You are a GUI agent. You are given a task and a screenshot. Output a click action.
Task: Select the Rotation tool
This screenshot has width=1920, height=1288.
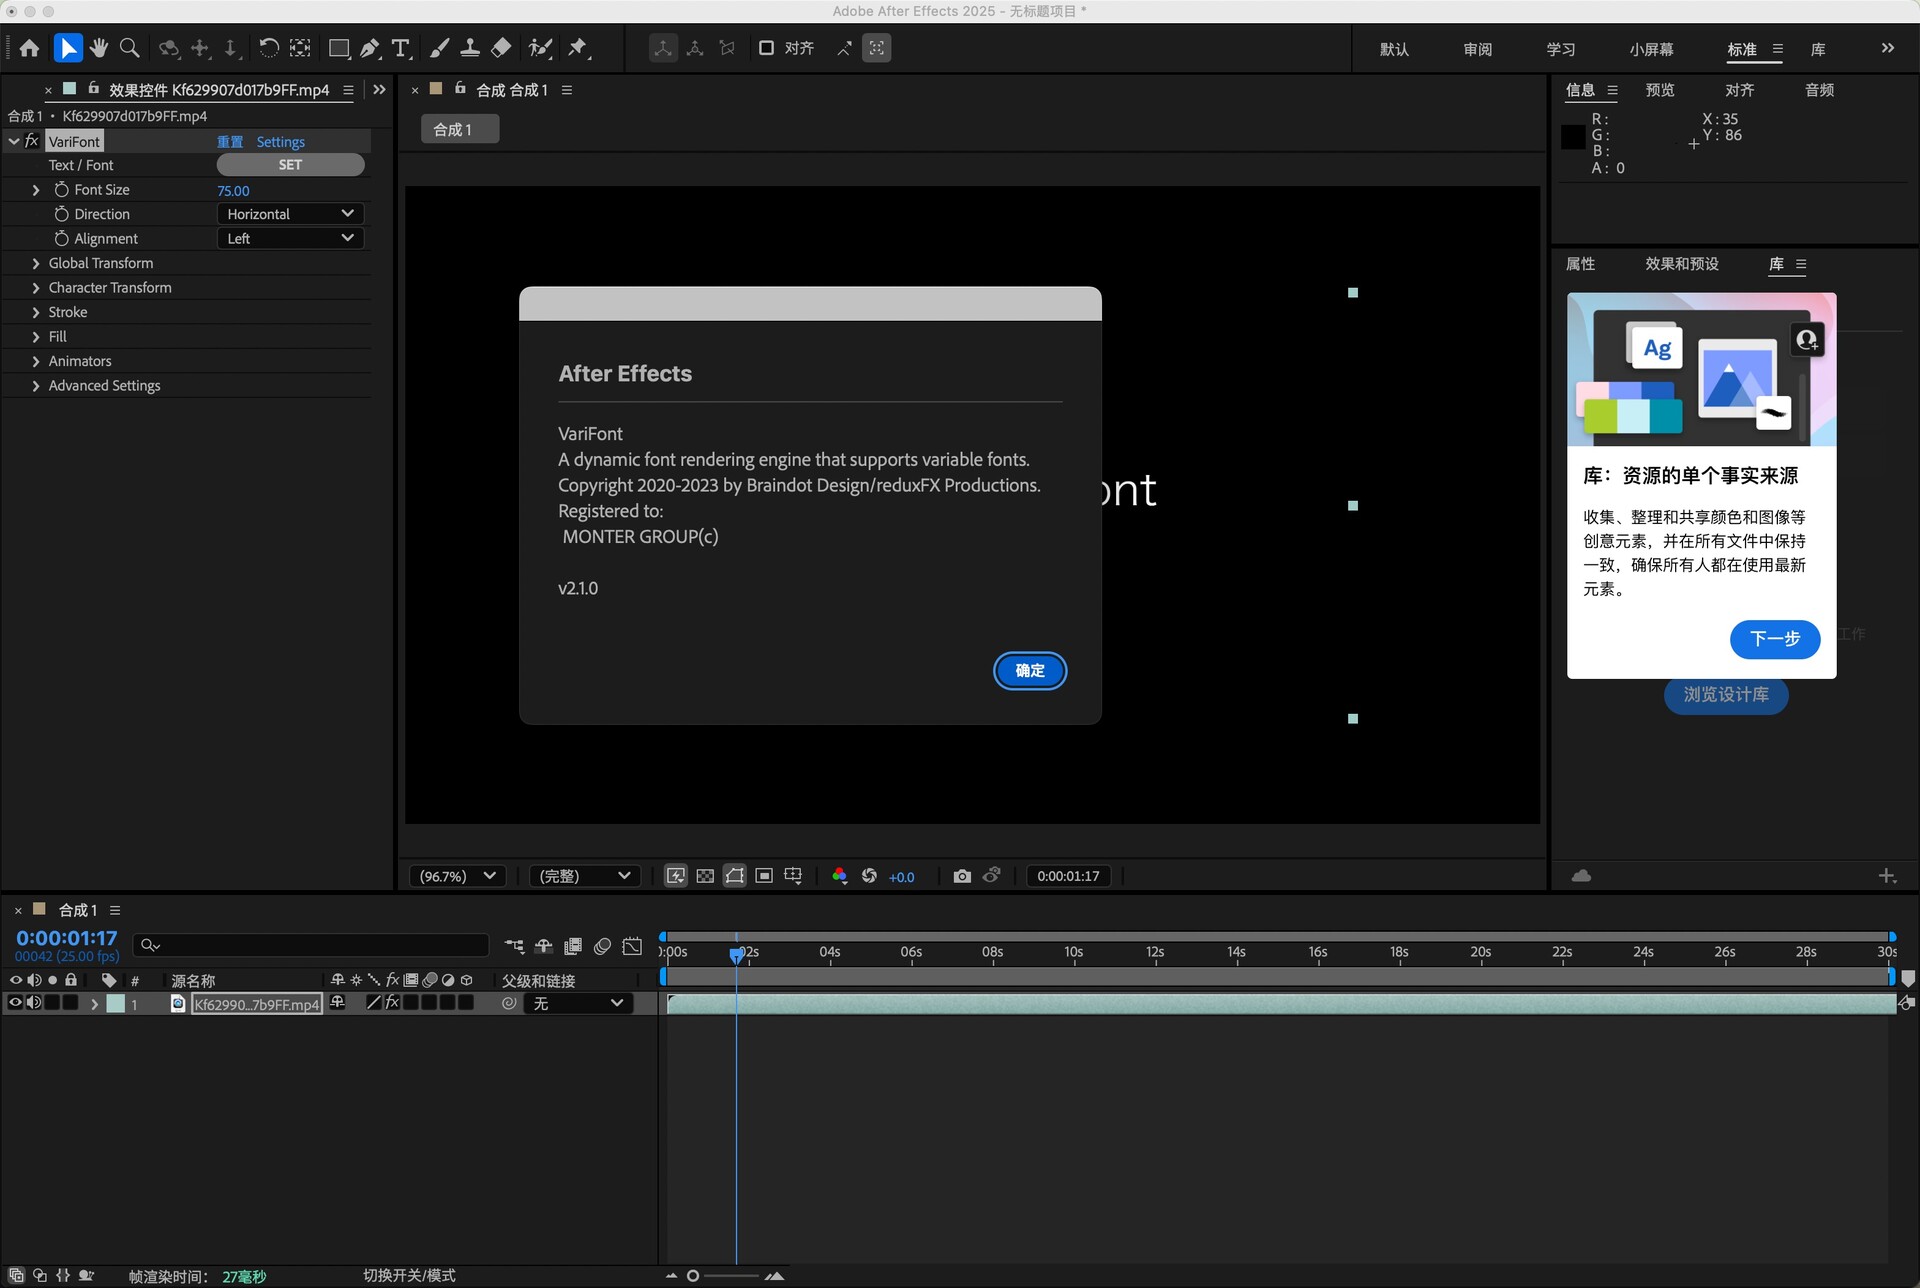(268, 48)
